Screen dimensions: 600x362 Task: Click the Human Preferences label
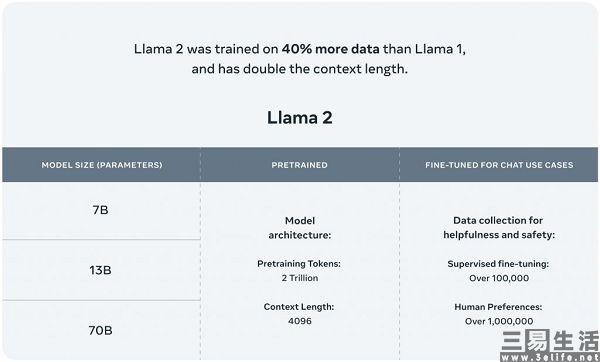498,307
